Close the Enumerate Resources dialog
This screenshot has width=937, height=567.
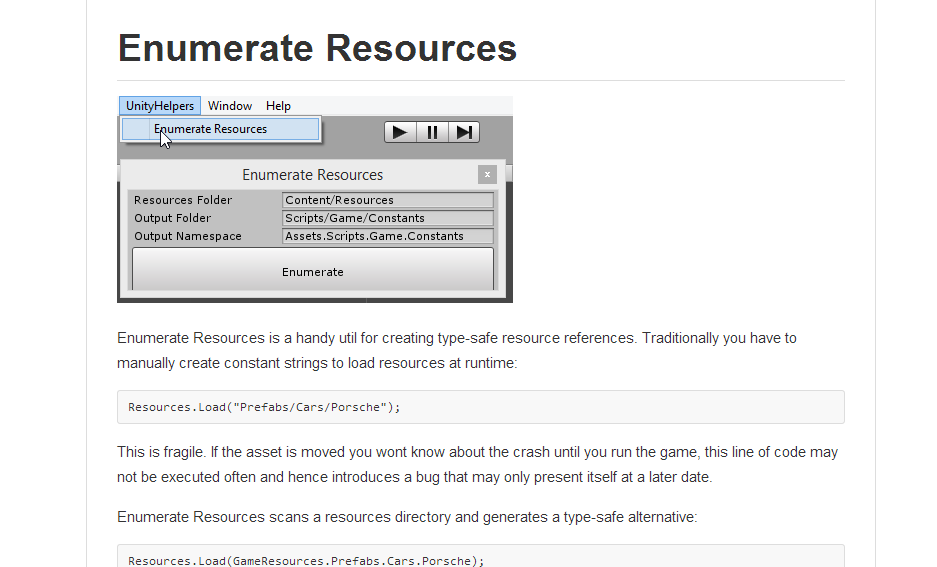487,174
